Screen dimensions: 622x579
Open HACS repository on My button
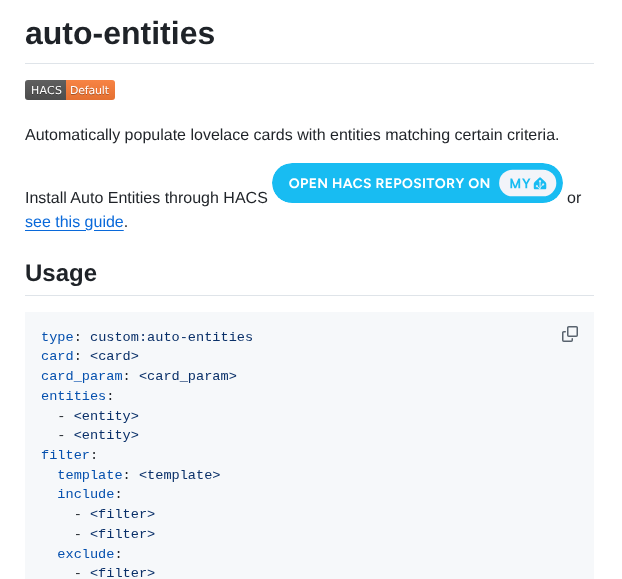click(x=417, y=183)
